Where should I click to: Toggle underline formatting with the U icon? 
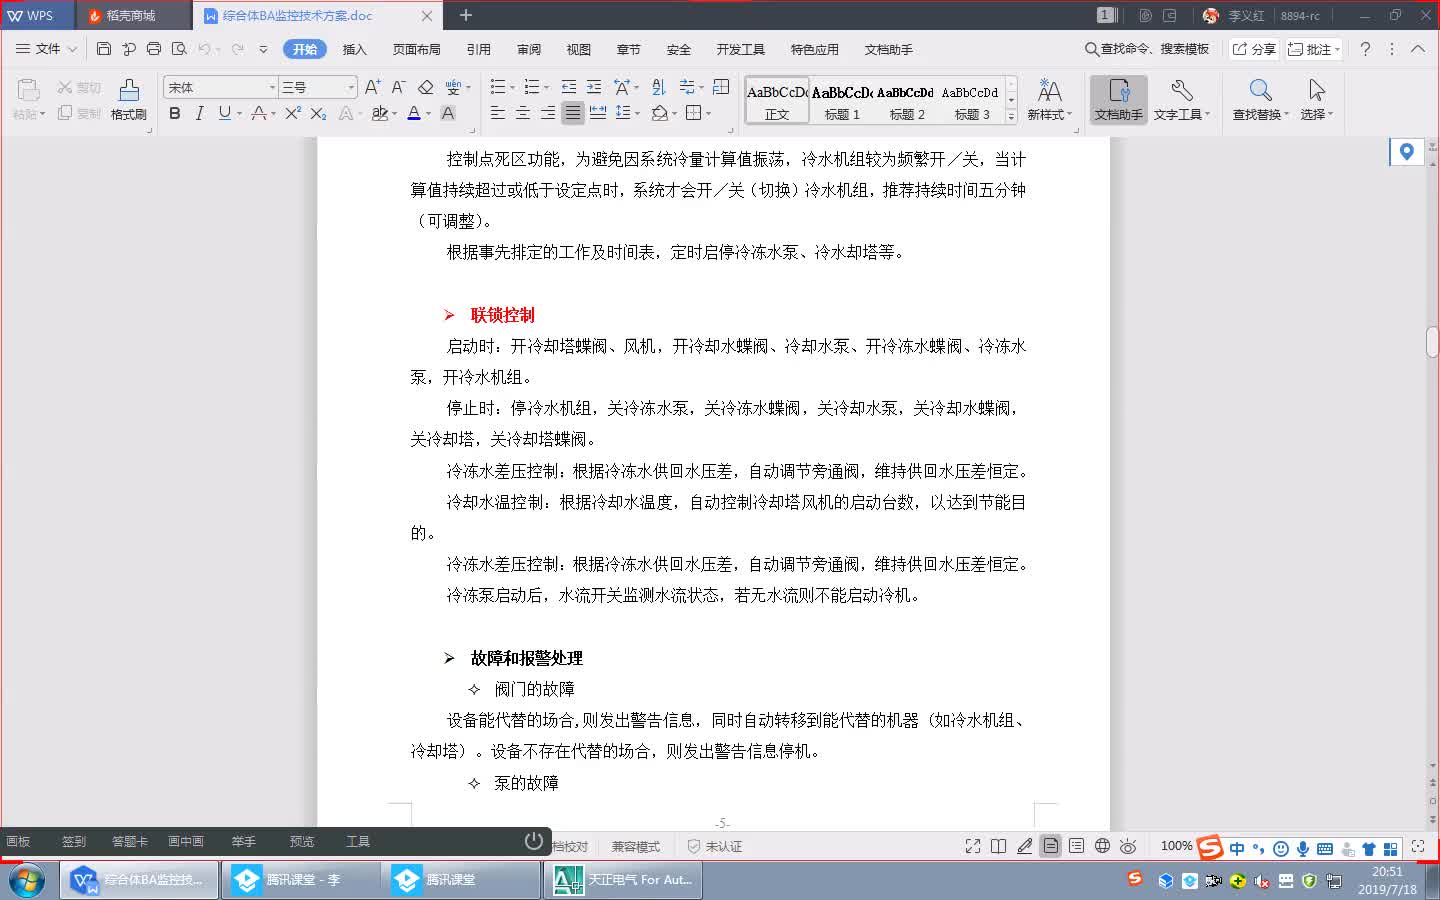(224, 113)
